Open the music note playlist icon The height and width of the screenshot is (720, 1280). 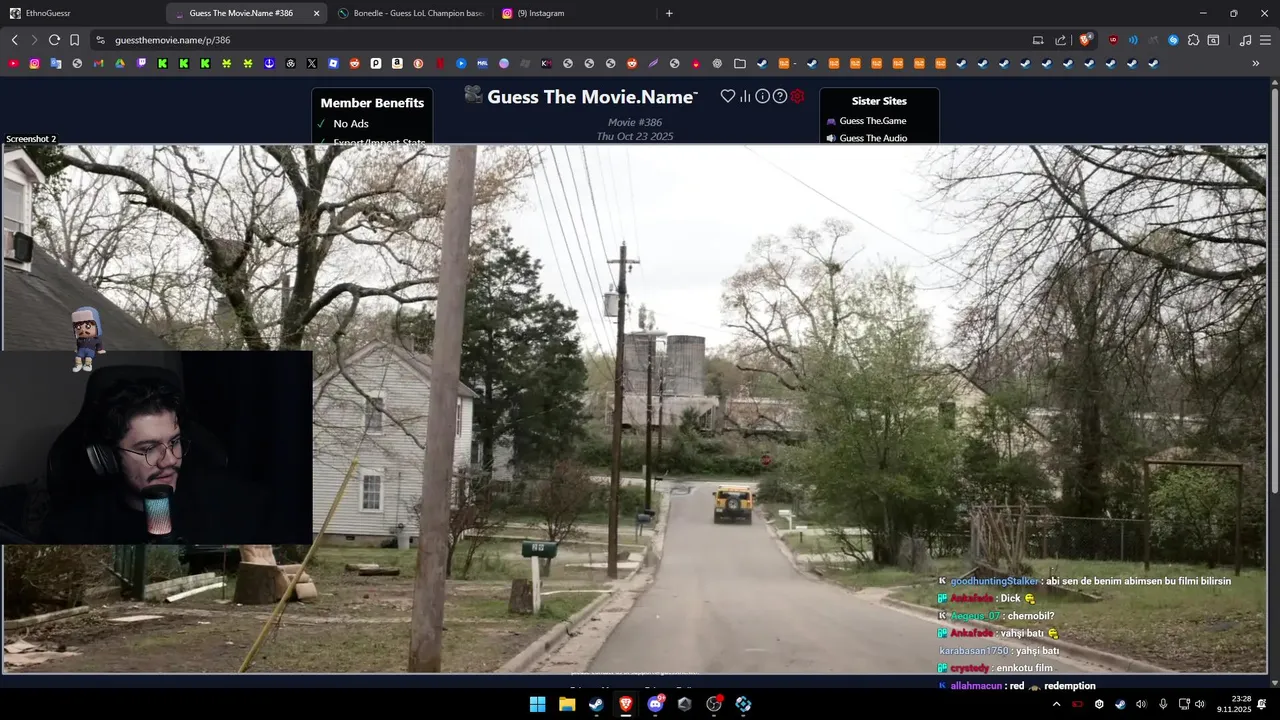coord(1245,40)
